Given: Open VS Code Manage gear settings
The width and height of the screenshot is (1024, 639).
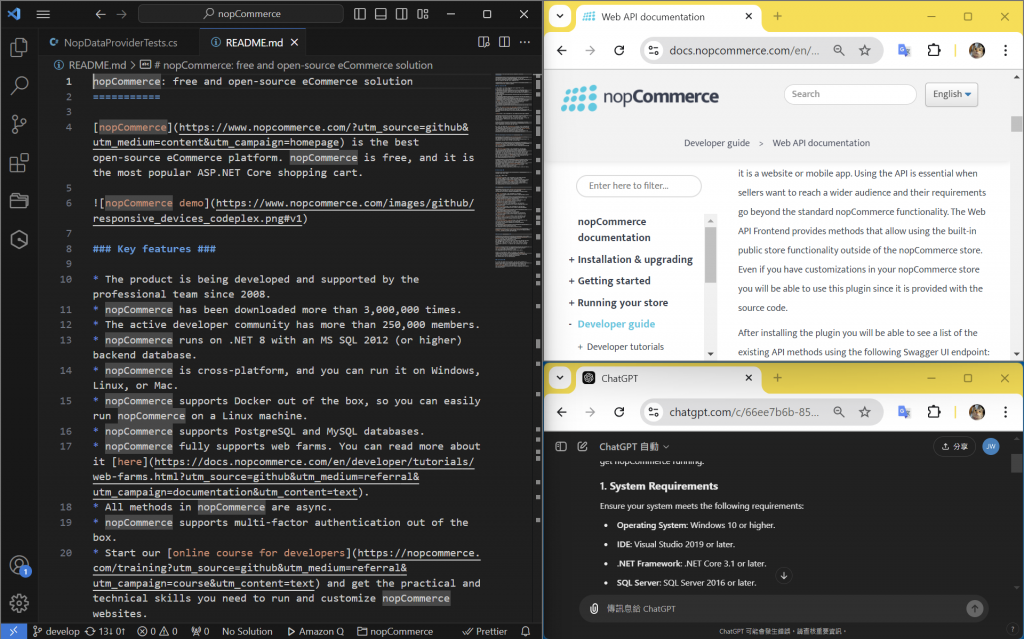Looking at the screenshot, I should point(19,602).
